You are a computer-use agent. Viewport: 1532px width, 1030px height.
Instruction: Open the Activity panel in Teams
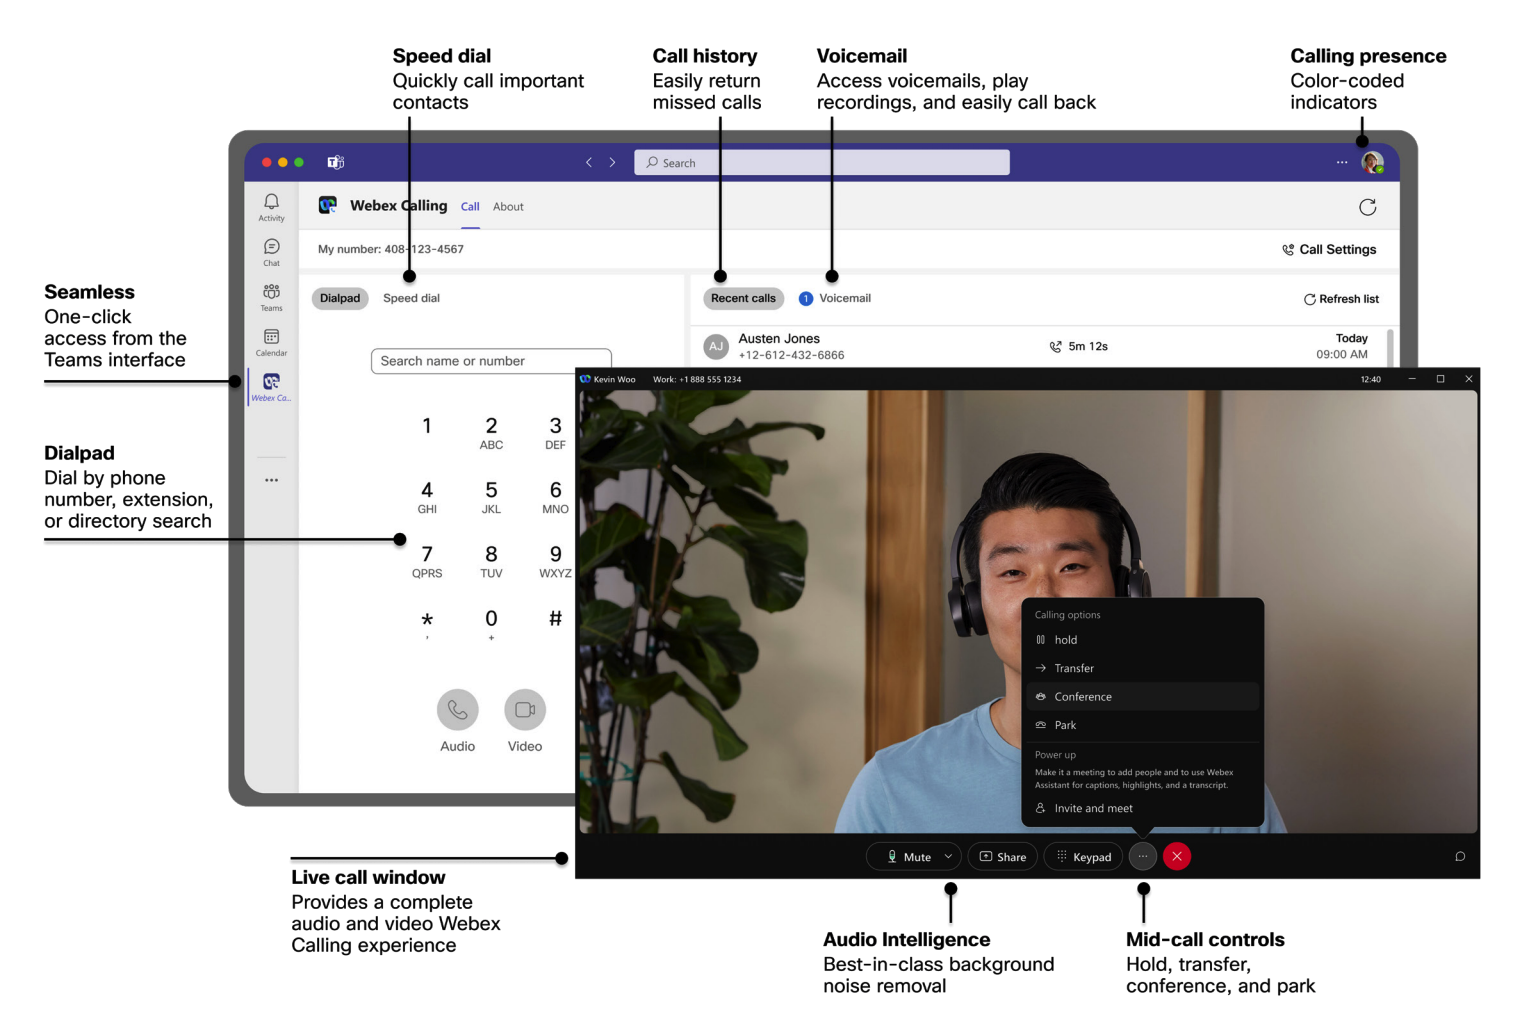click(x=271, y=206)
